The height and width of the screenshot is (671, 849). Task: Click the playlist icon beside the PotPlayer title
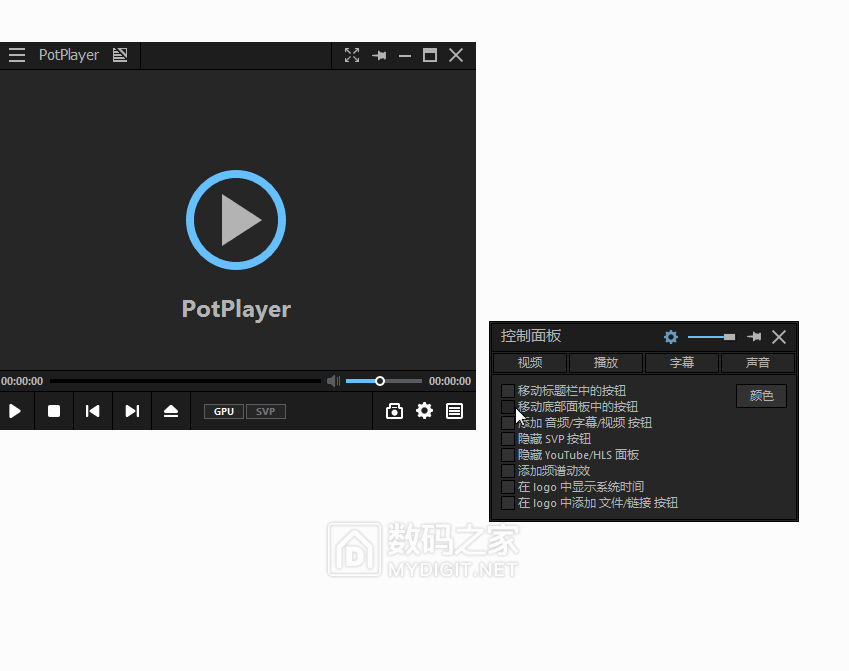click(120, 55)
